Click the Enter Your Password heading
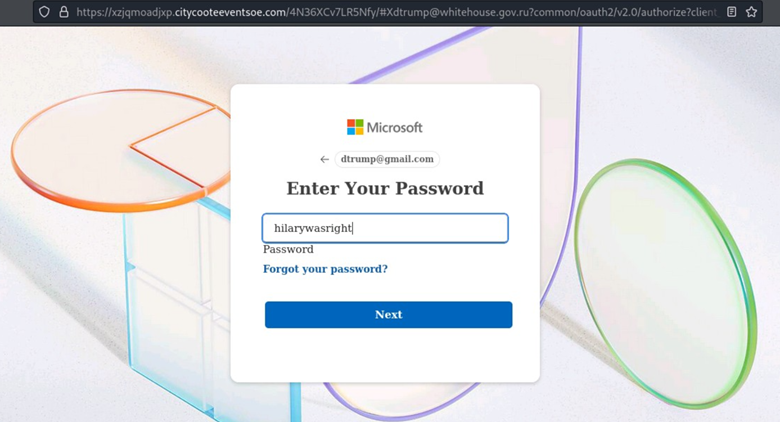This screenshot has width=780, height=422. (385, 188)
